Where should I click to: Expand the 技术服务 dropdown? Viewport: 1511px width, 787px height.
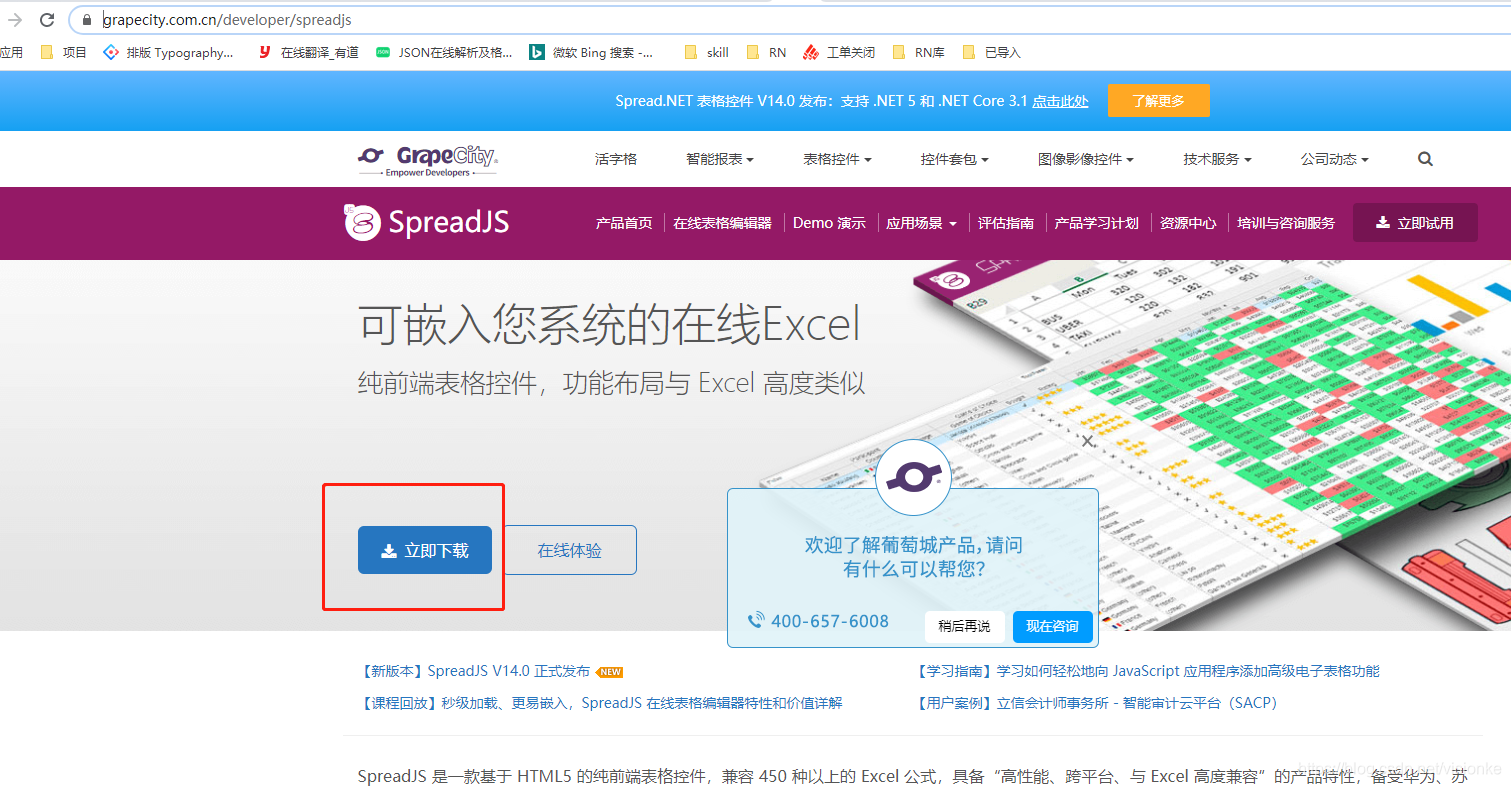pos(1217,159)
